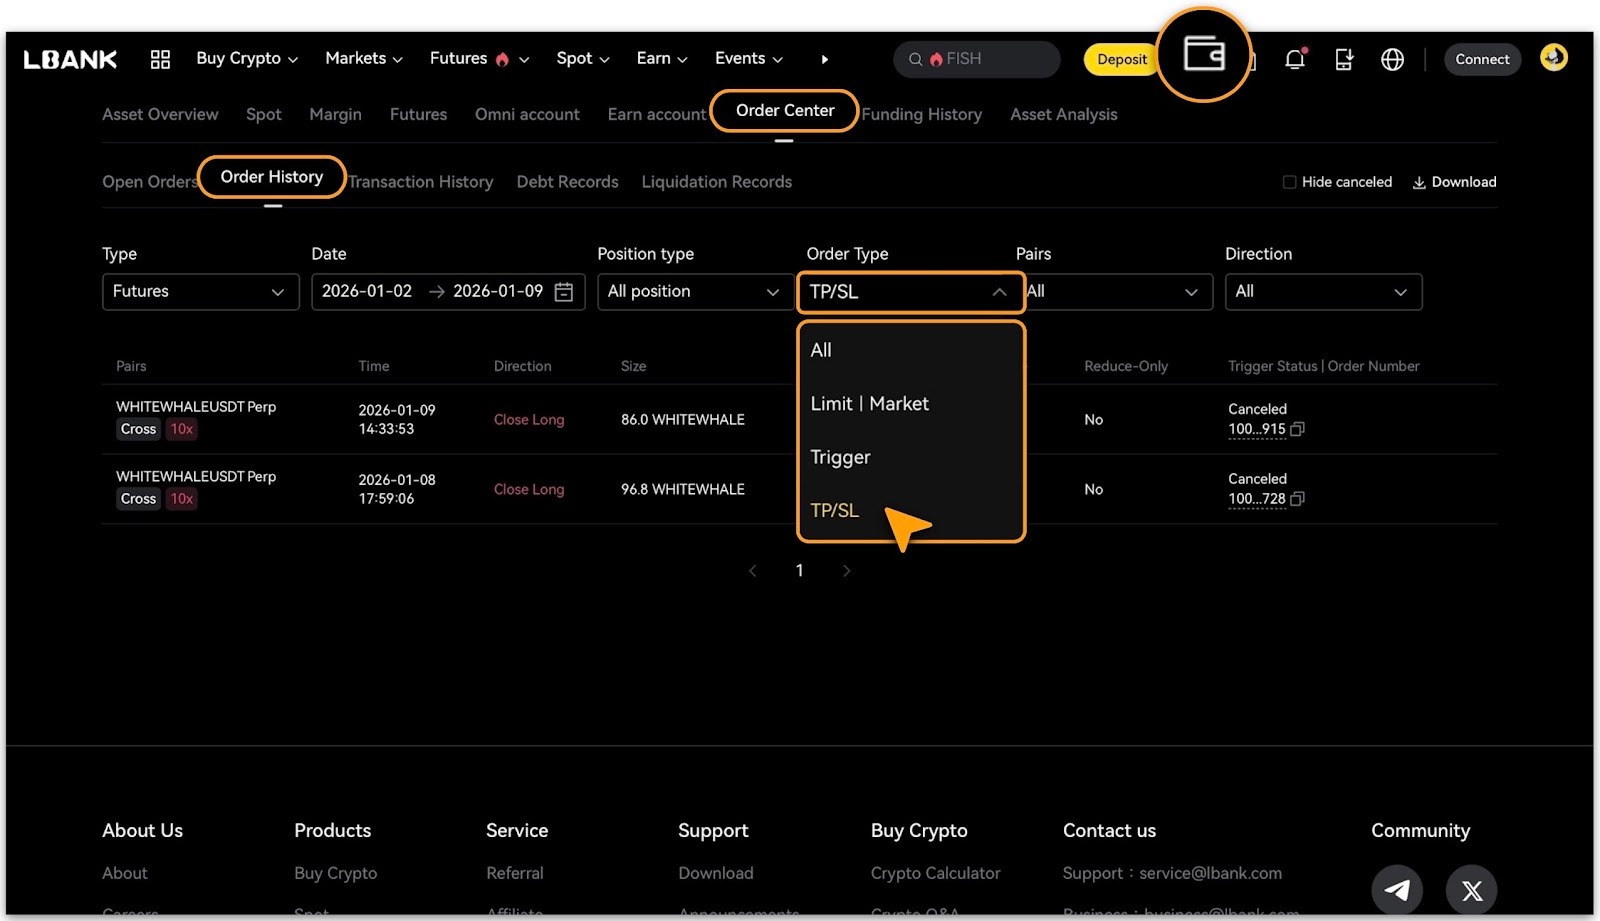Expand the Direction filter dropdown

coord(1322,292)
